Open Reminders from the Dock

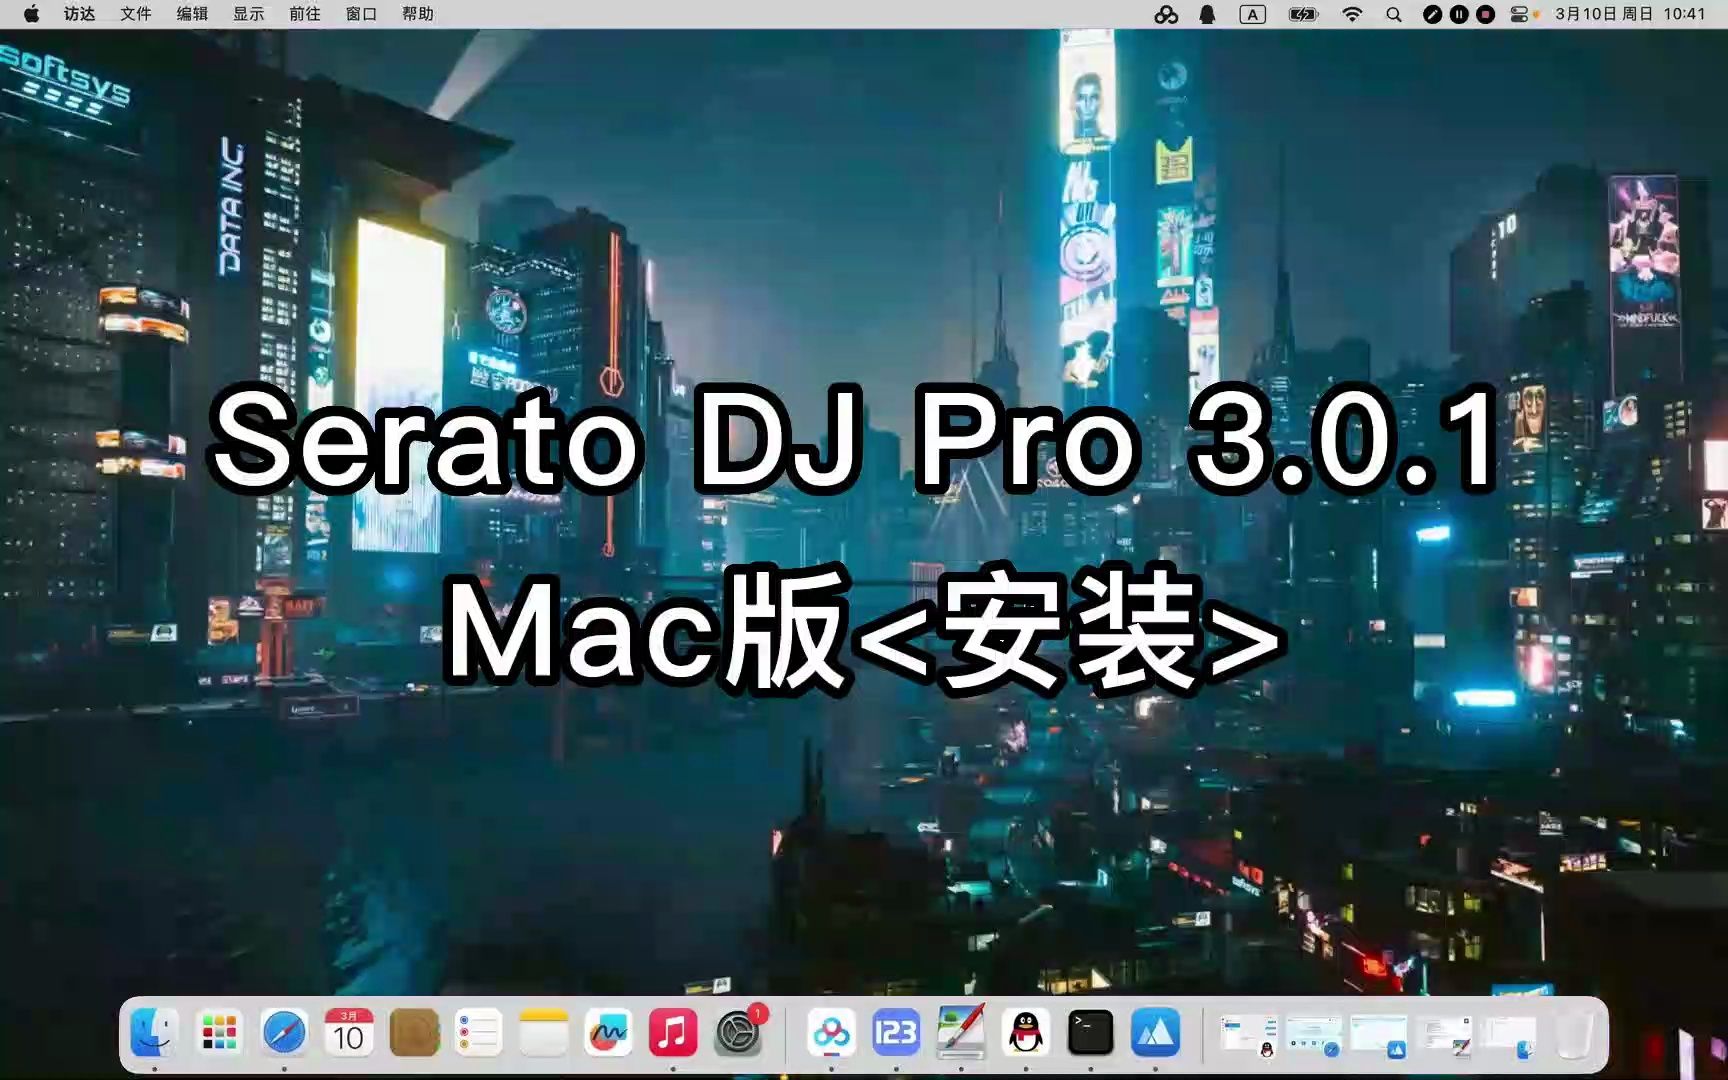(478, 1032)
